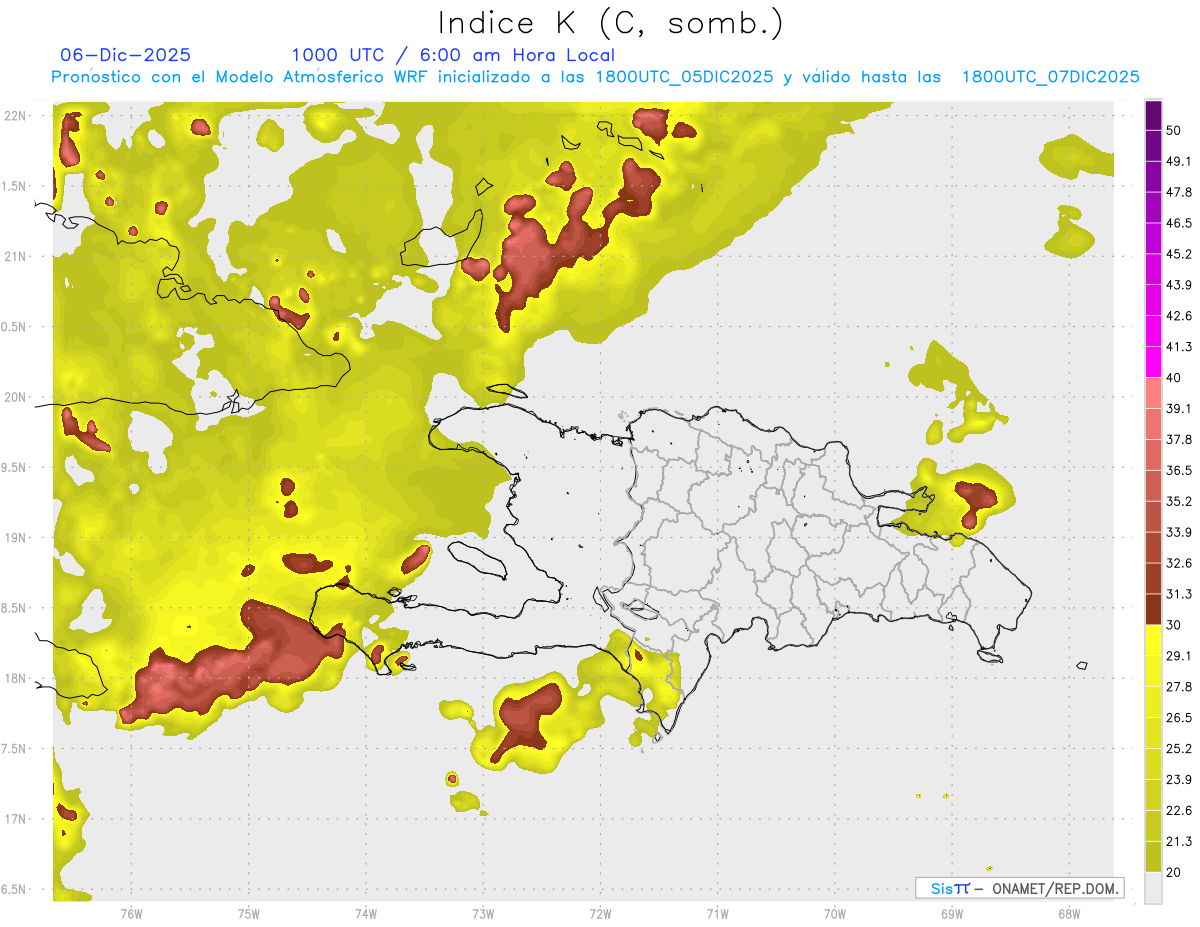The height and width of the screenshot is (927, 1200).
Task: Click the colorbar value '20'
Action: 1175,872
